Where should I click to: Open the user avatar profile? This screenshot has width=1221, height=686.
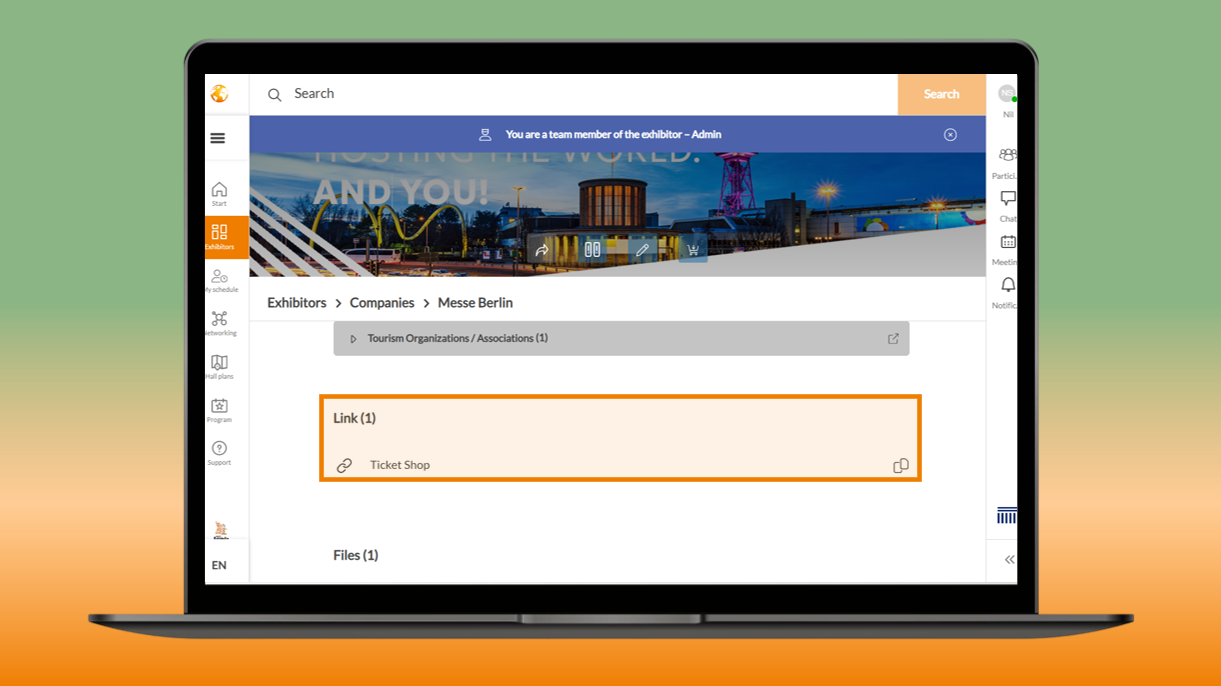click(x=1007, y=94)
